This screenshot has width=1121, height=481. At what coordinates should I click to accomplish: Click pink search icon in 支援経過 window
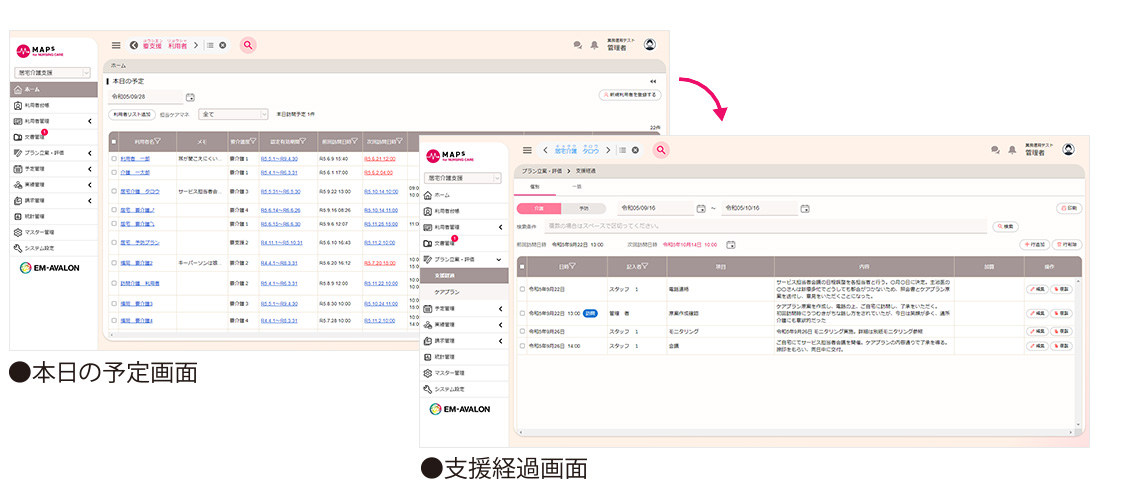pyautogui.click(x=661, y=150)
